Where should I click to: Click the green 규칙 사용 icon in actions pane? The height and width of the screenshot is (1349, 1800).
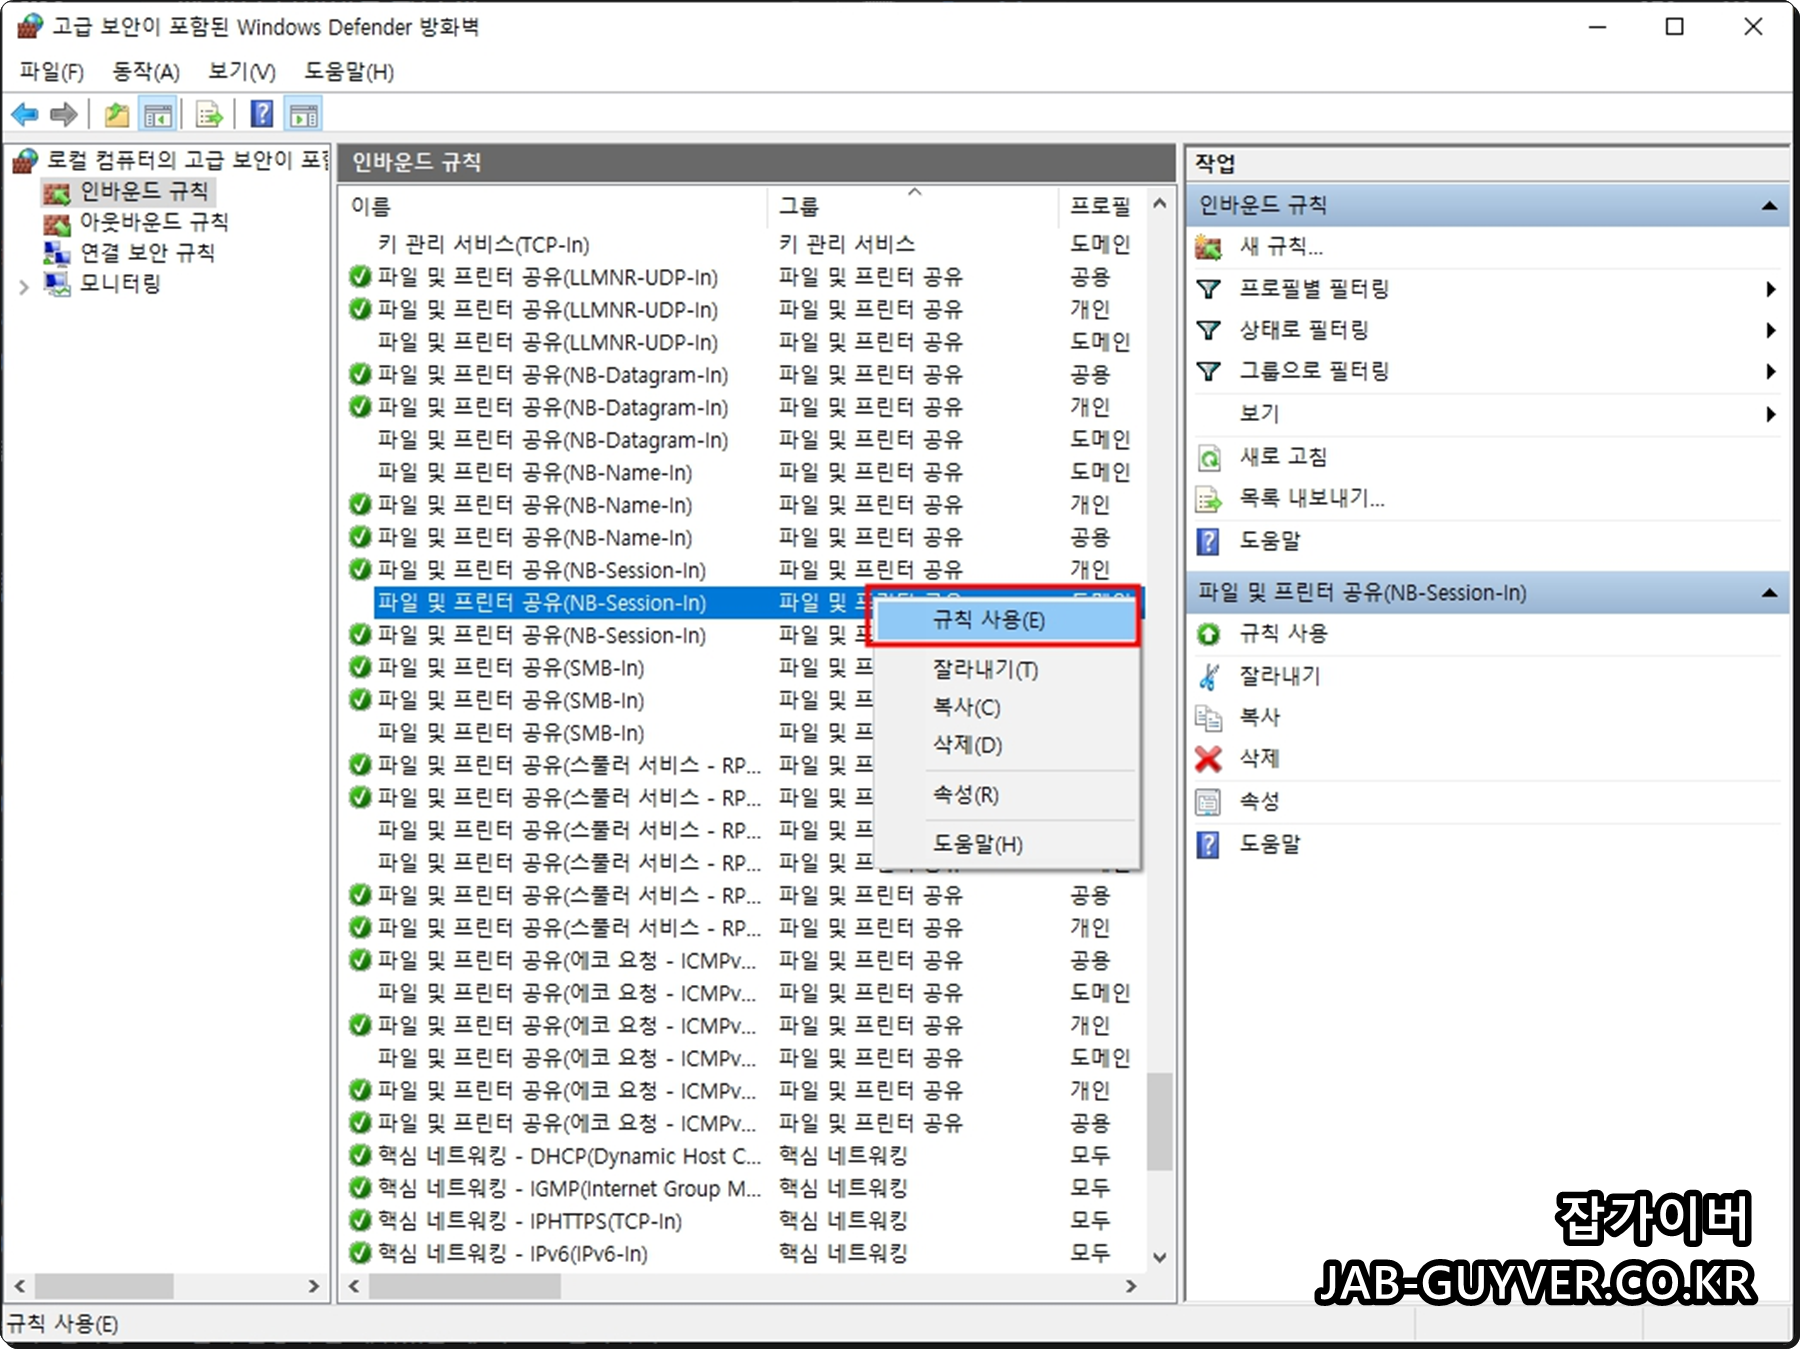1209,634
